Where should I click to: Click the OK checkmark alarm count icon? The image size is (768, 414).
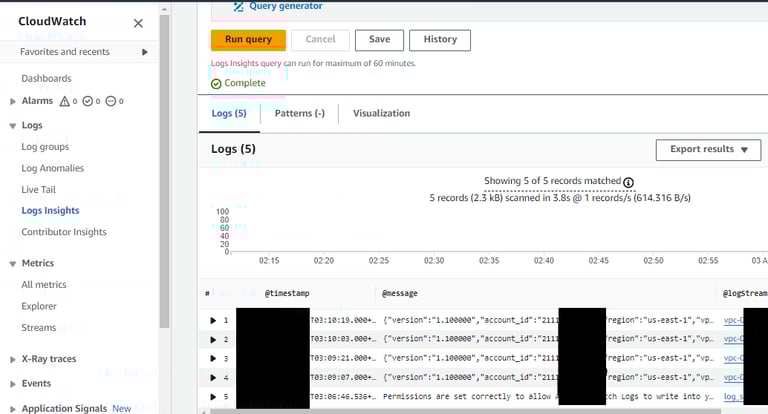(x=88, y=101)
